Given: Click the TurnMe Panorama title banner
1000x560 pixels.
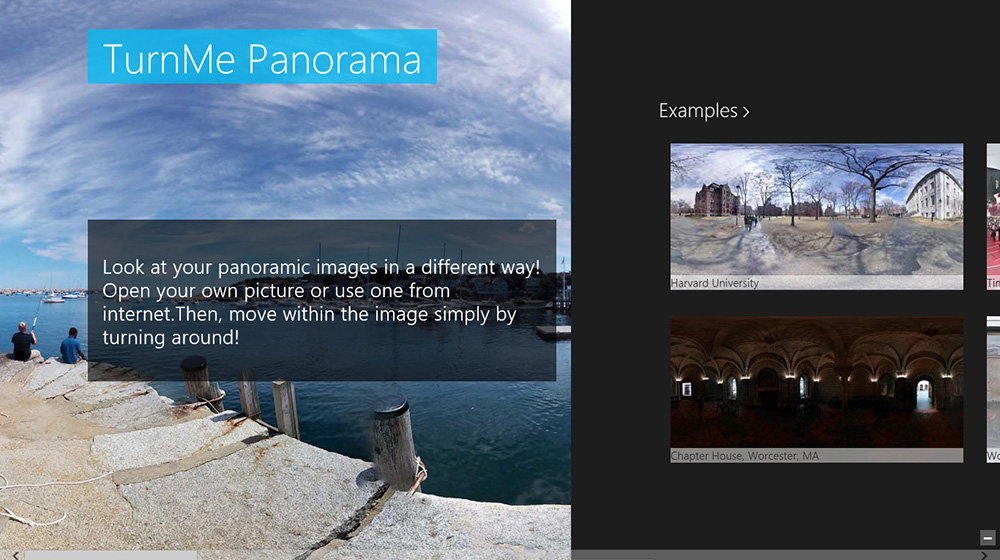Looking at the screenshot, I should 262,56.
